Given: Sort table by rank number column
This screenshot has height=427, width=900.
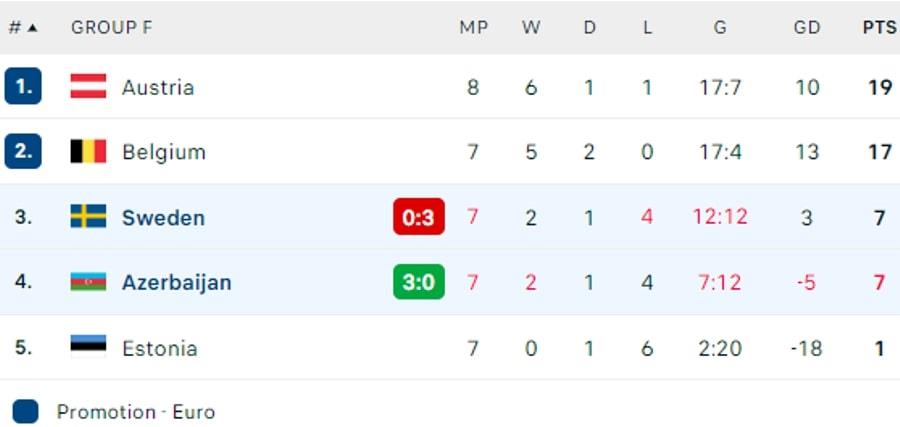Looking at the screenshot, I should tap(23, 28).
